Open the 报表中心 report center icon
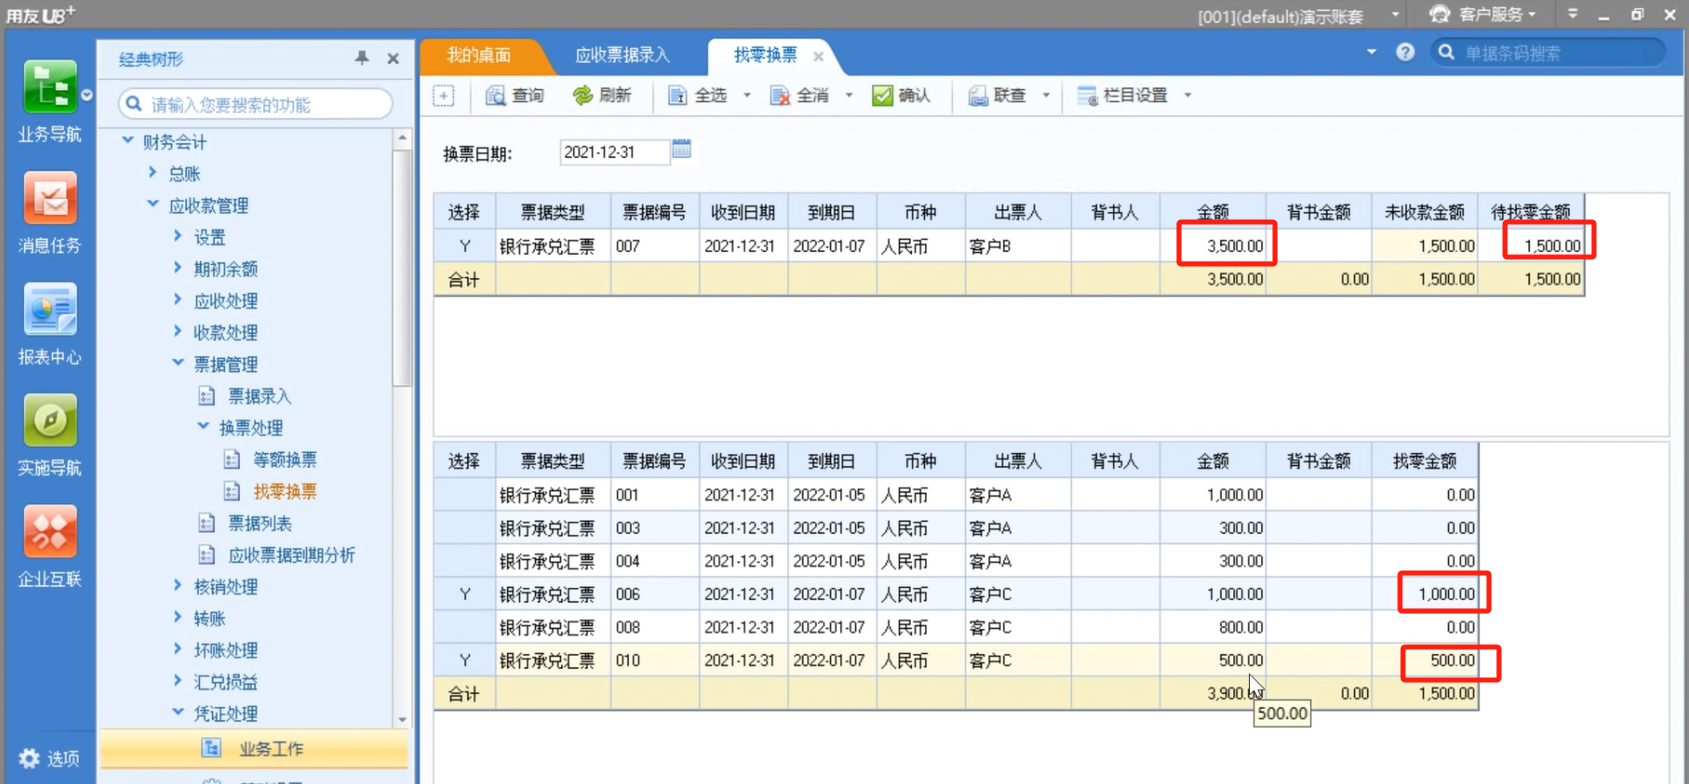The image size is (1689, 784). click(x=49, y=310)
